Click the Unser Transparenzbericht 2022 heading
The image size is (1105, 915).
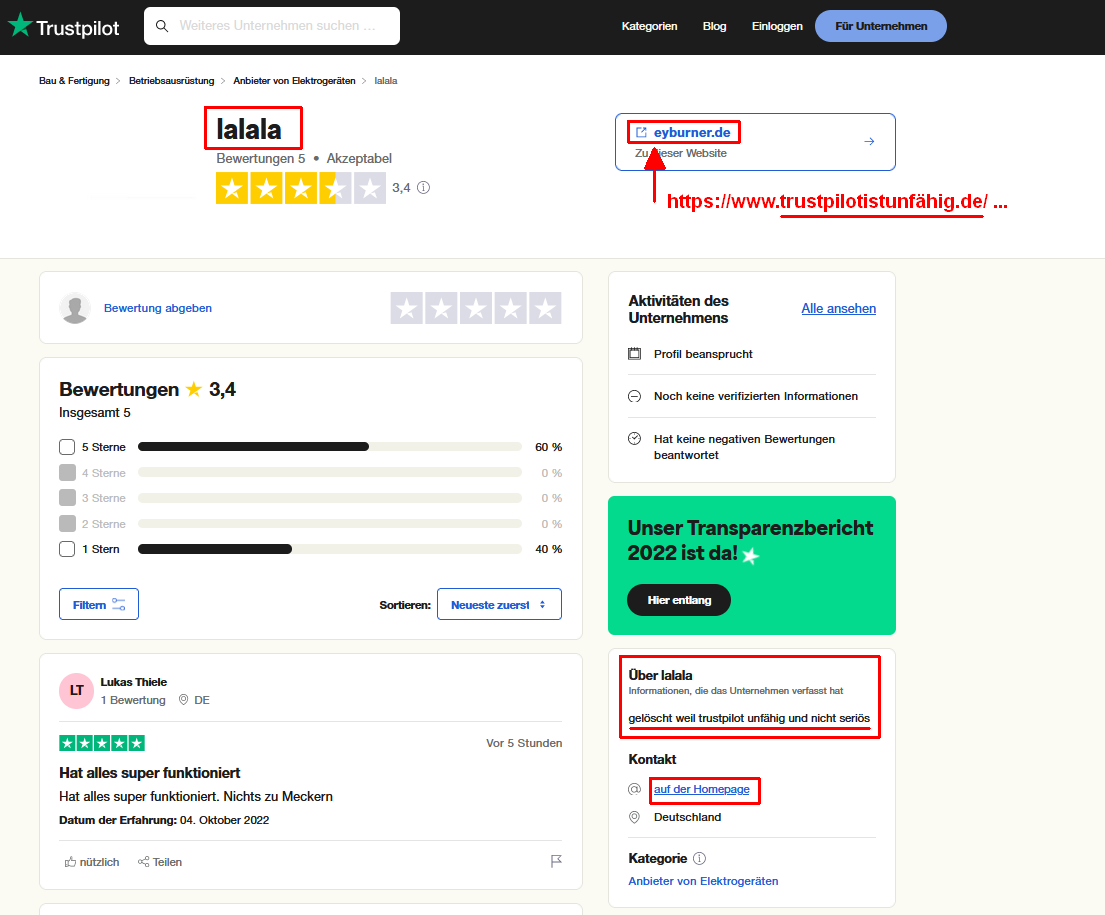point(751,540)
